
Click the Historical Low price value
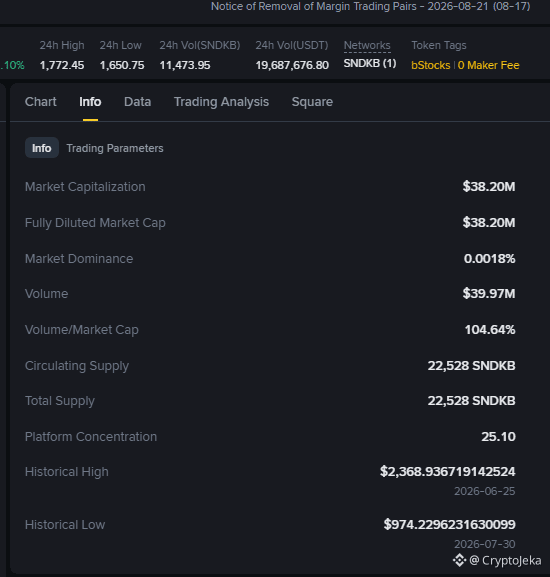(x=450, y=524)
